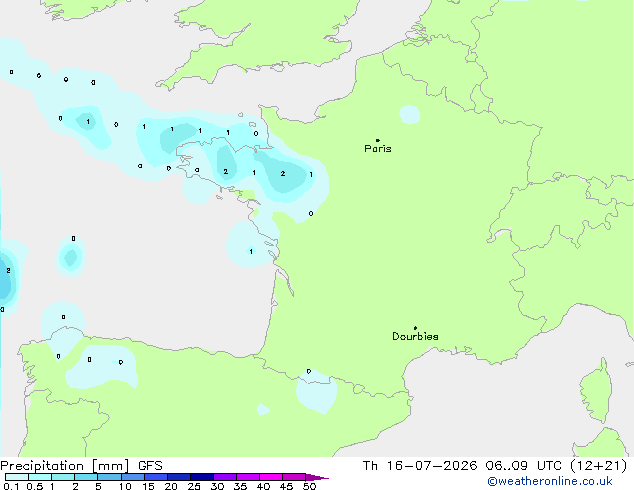
Task: Click the 'GFS' model label
Action: [150, 466]
